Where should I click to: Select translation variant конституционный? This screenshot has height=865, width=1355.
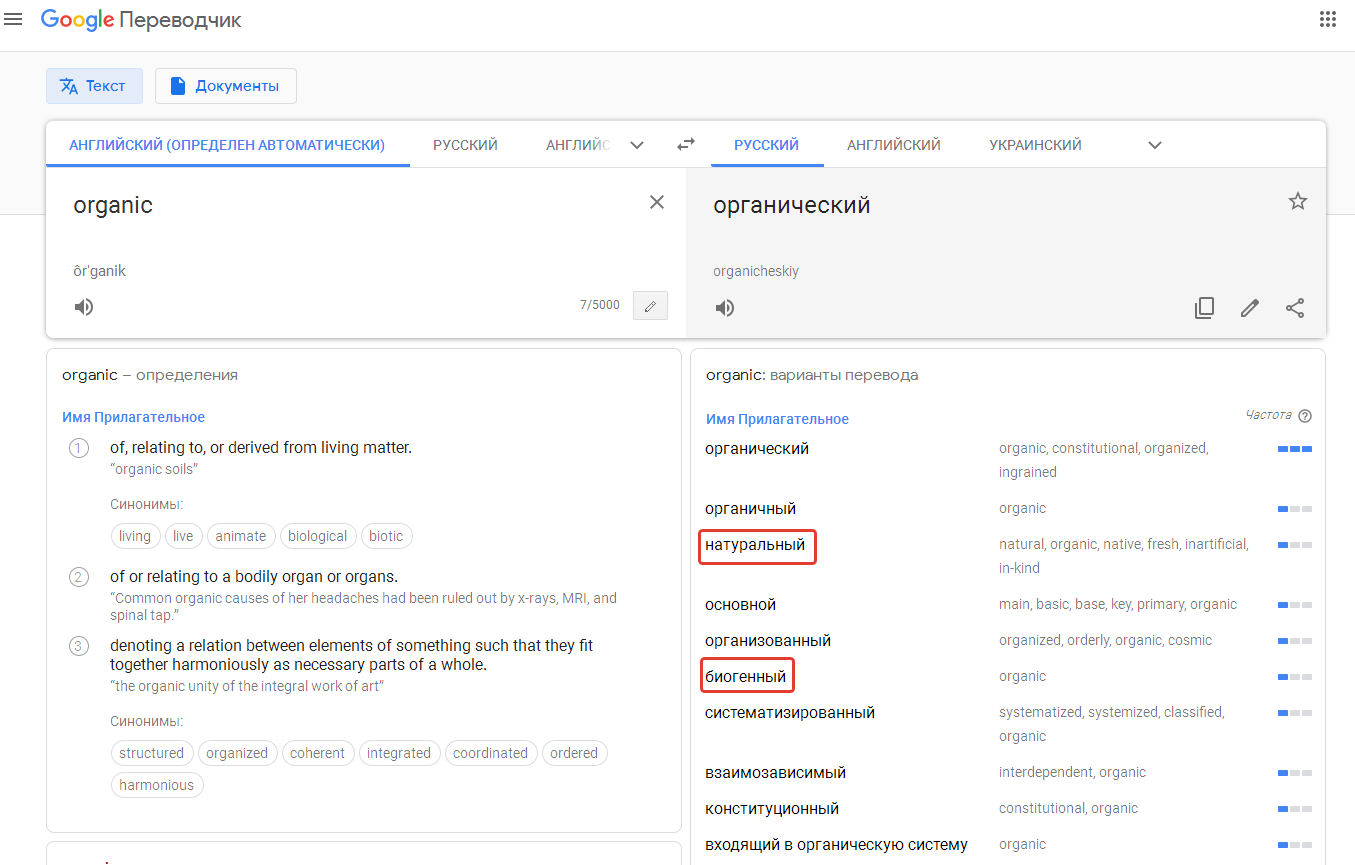click(772, 809)
